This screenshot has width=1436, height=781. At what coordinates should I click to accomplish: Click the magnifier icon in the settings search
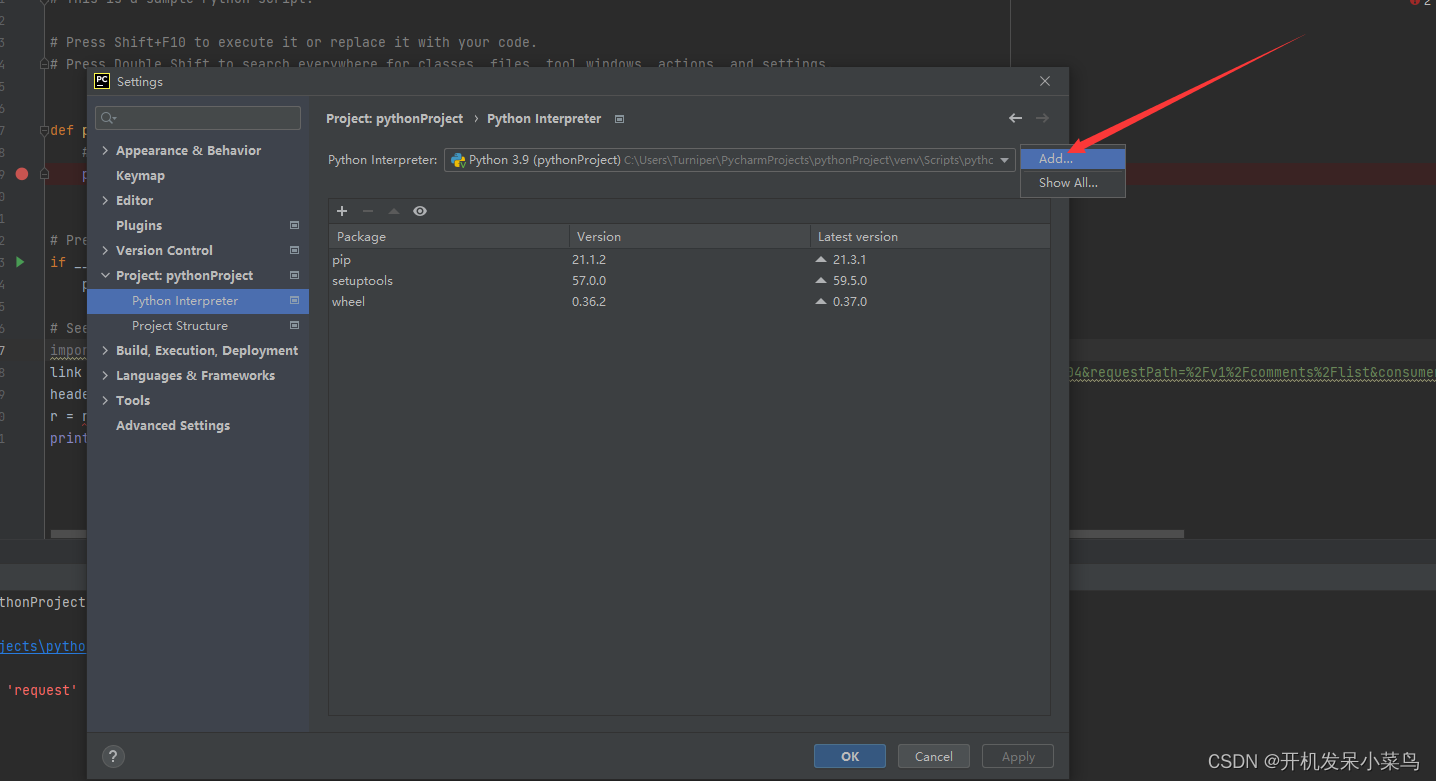pyautogui.click(x=109, y=118)
